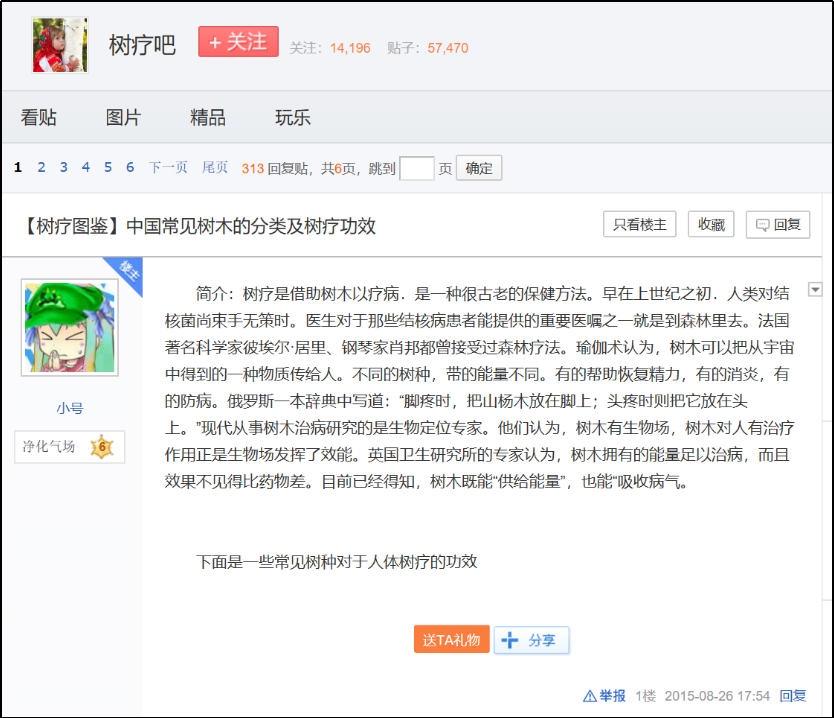
Task: Click 下一页 next page link
Action: (168, 168)
